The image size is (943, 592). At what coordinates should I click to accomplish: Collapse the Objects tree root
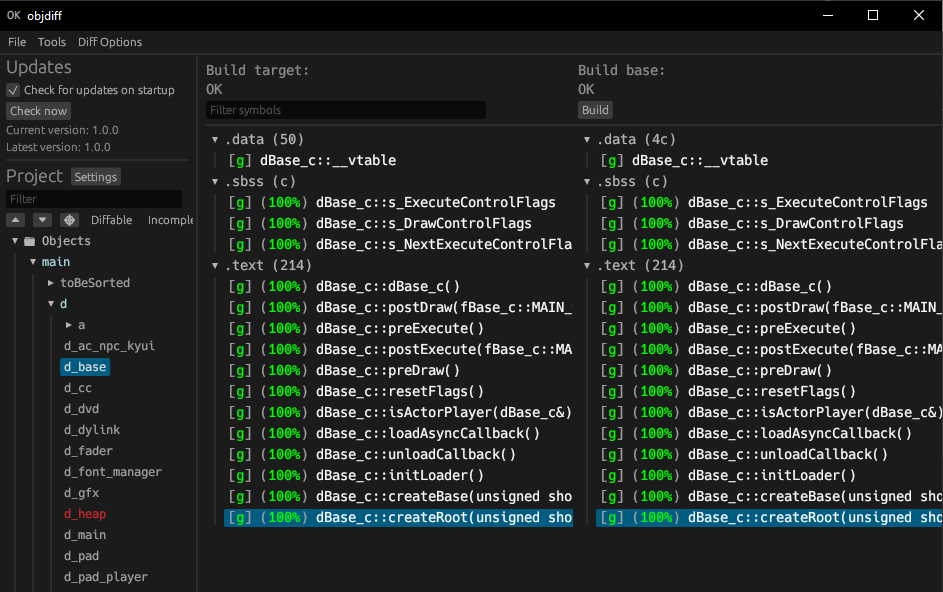click(15, 241)
